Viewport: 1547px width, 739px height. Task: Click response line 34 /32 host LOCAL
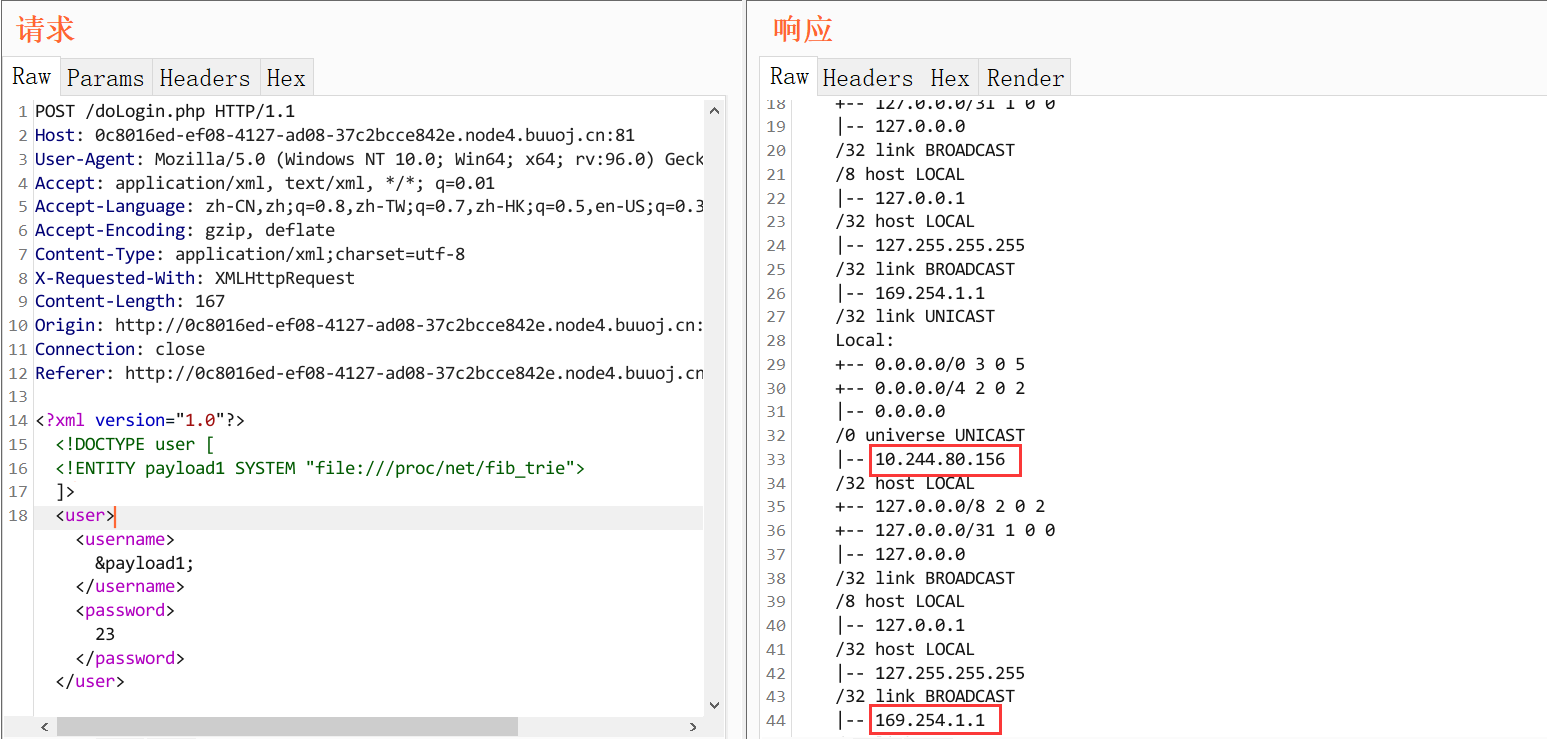(905, 483)
